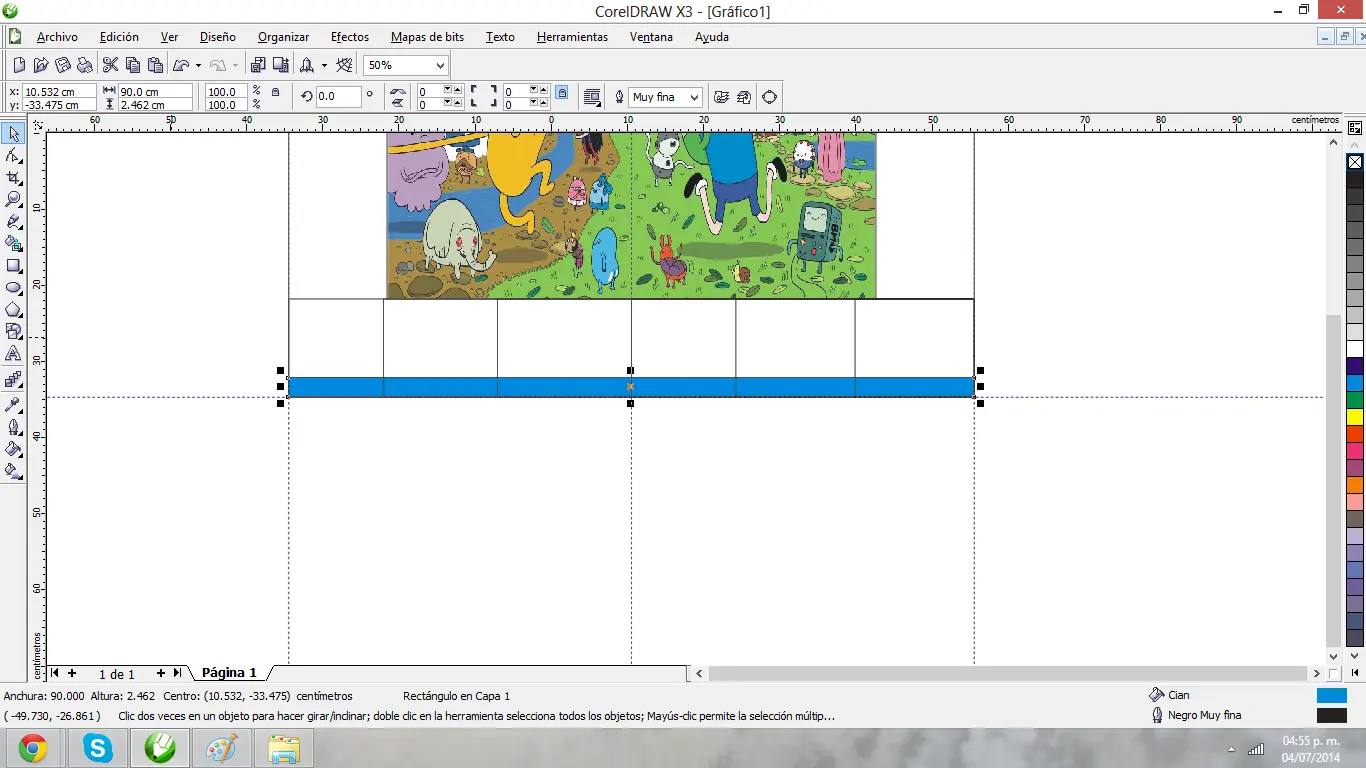Screen dimensions: 1366x768
Task: Select the Rectangle tool
Action: point(14,266)
